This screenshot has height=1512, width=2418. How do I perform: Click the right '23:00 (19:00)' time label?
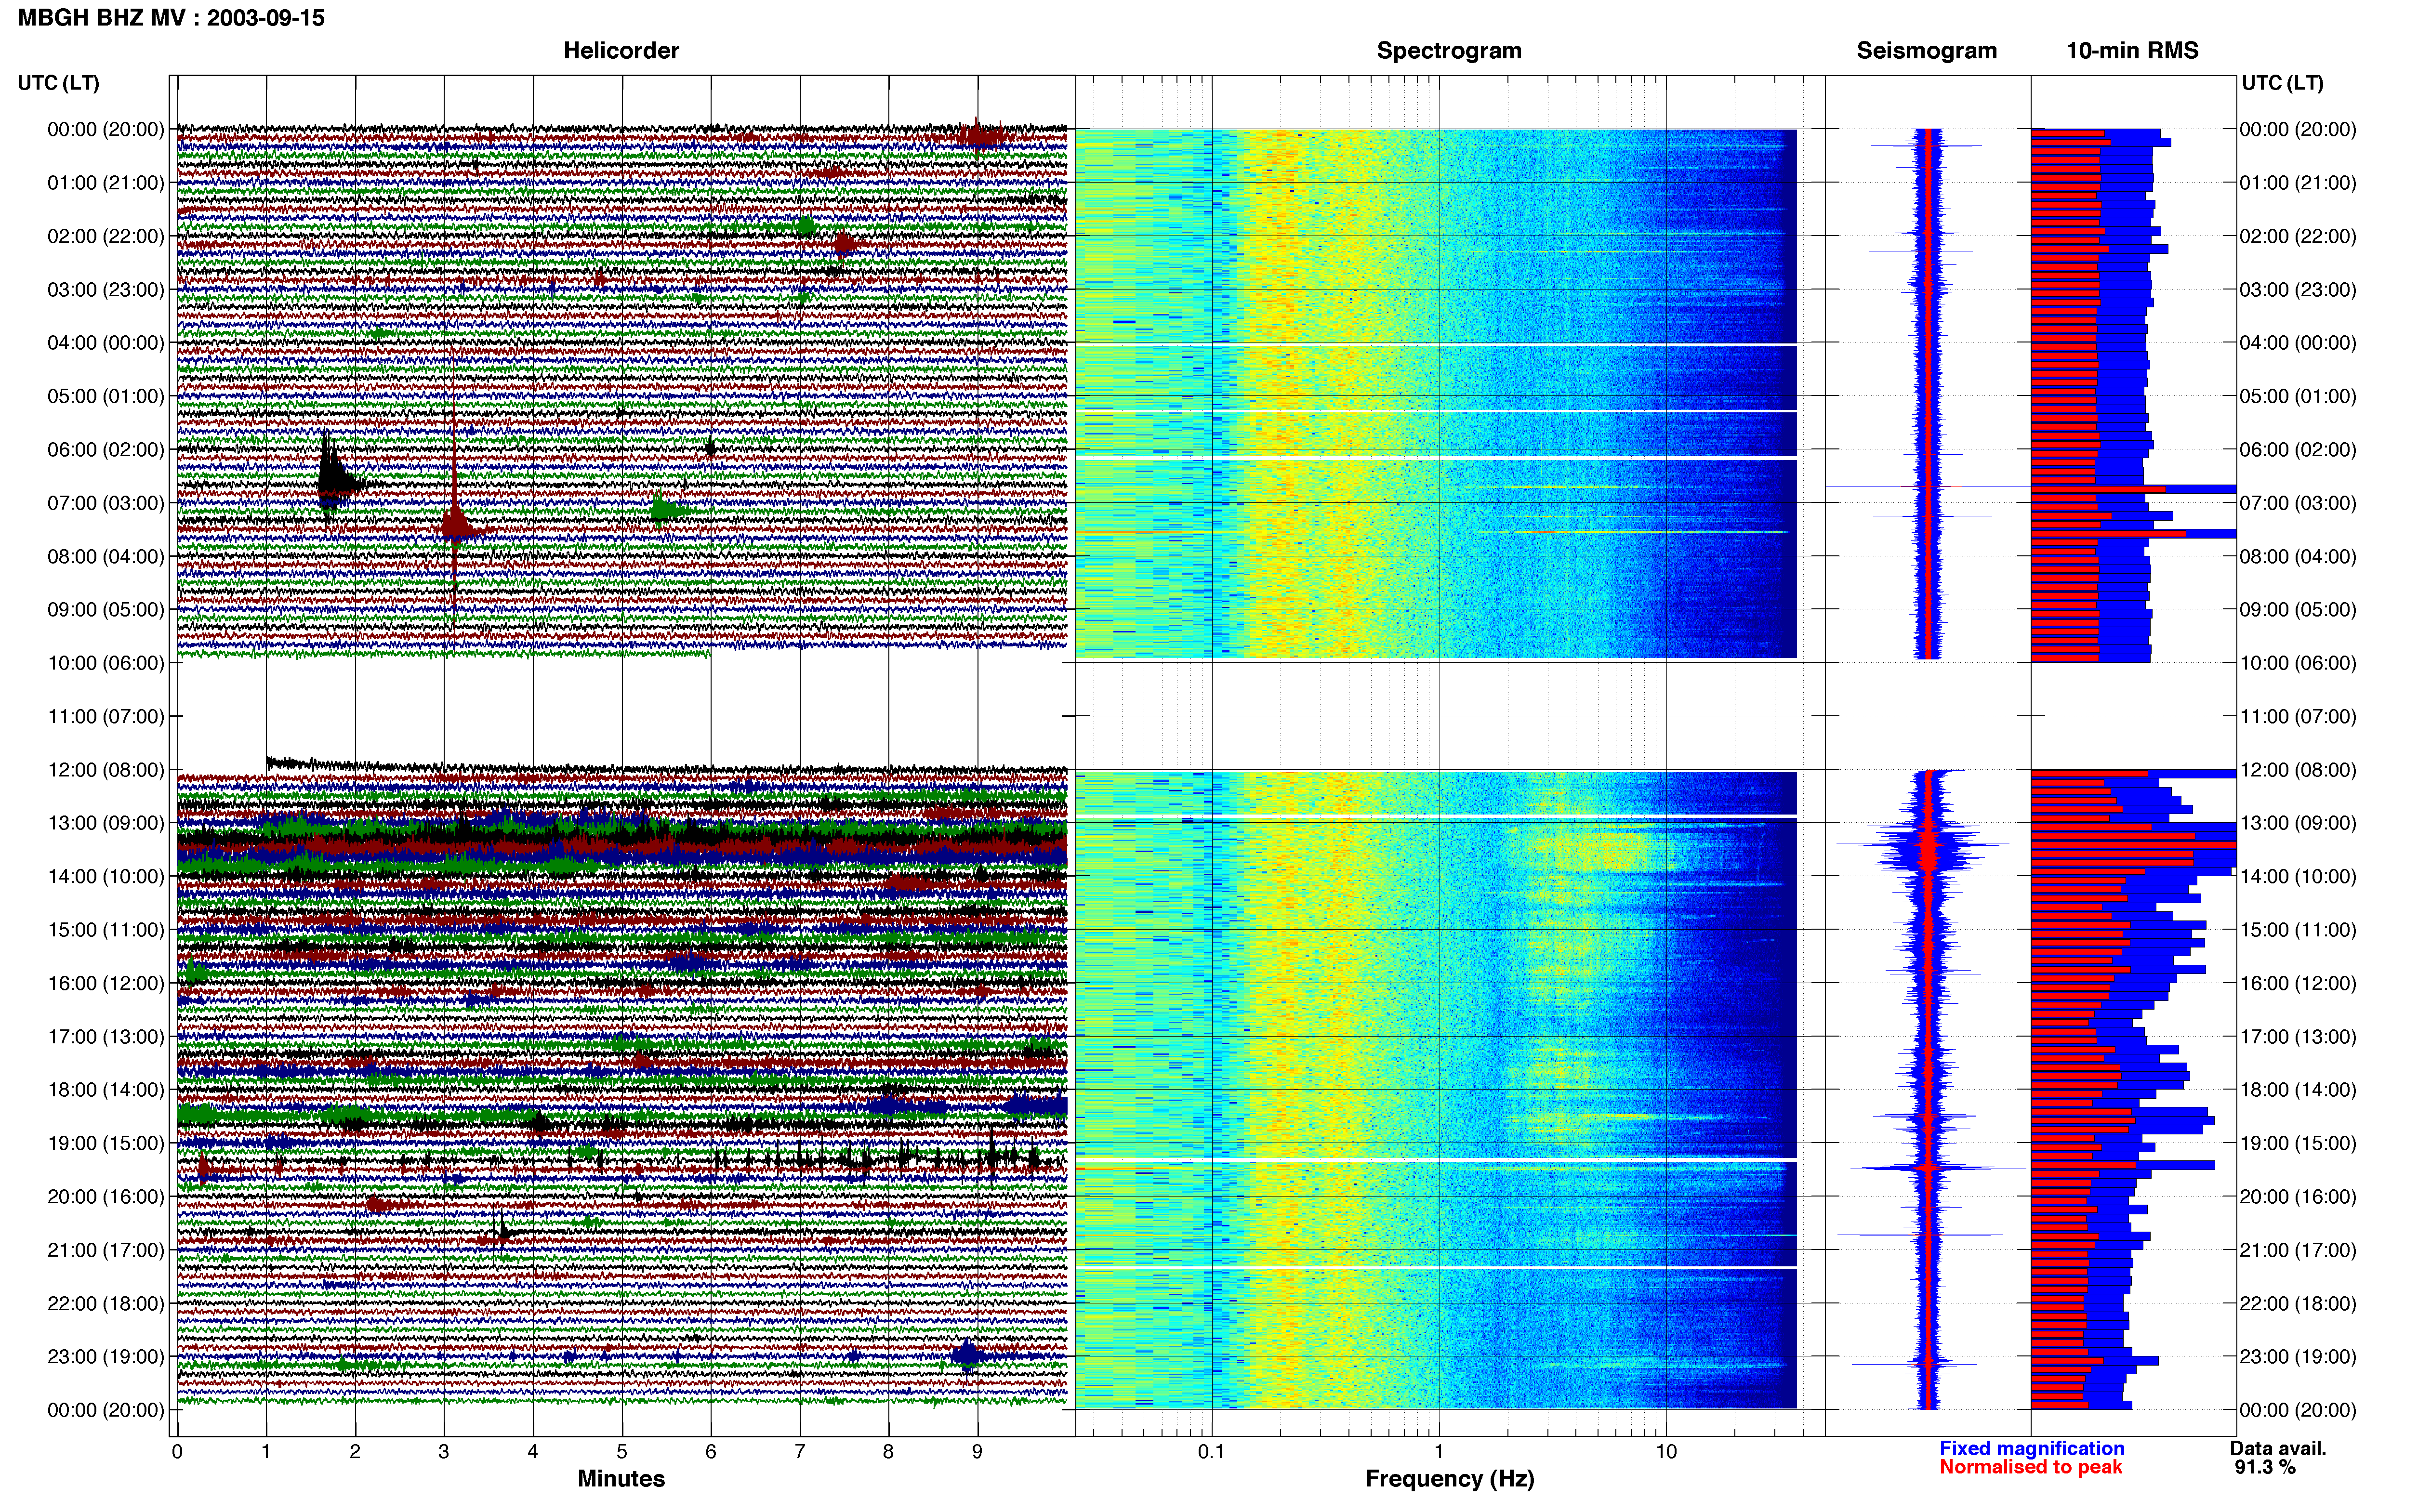point(2298,1356)
